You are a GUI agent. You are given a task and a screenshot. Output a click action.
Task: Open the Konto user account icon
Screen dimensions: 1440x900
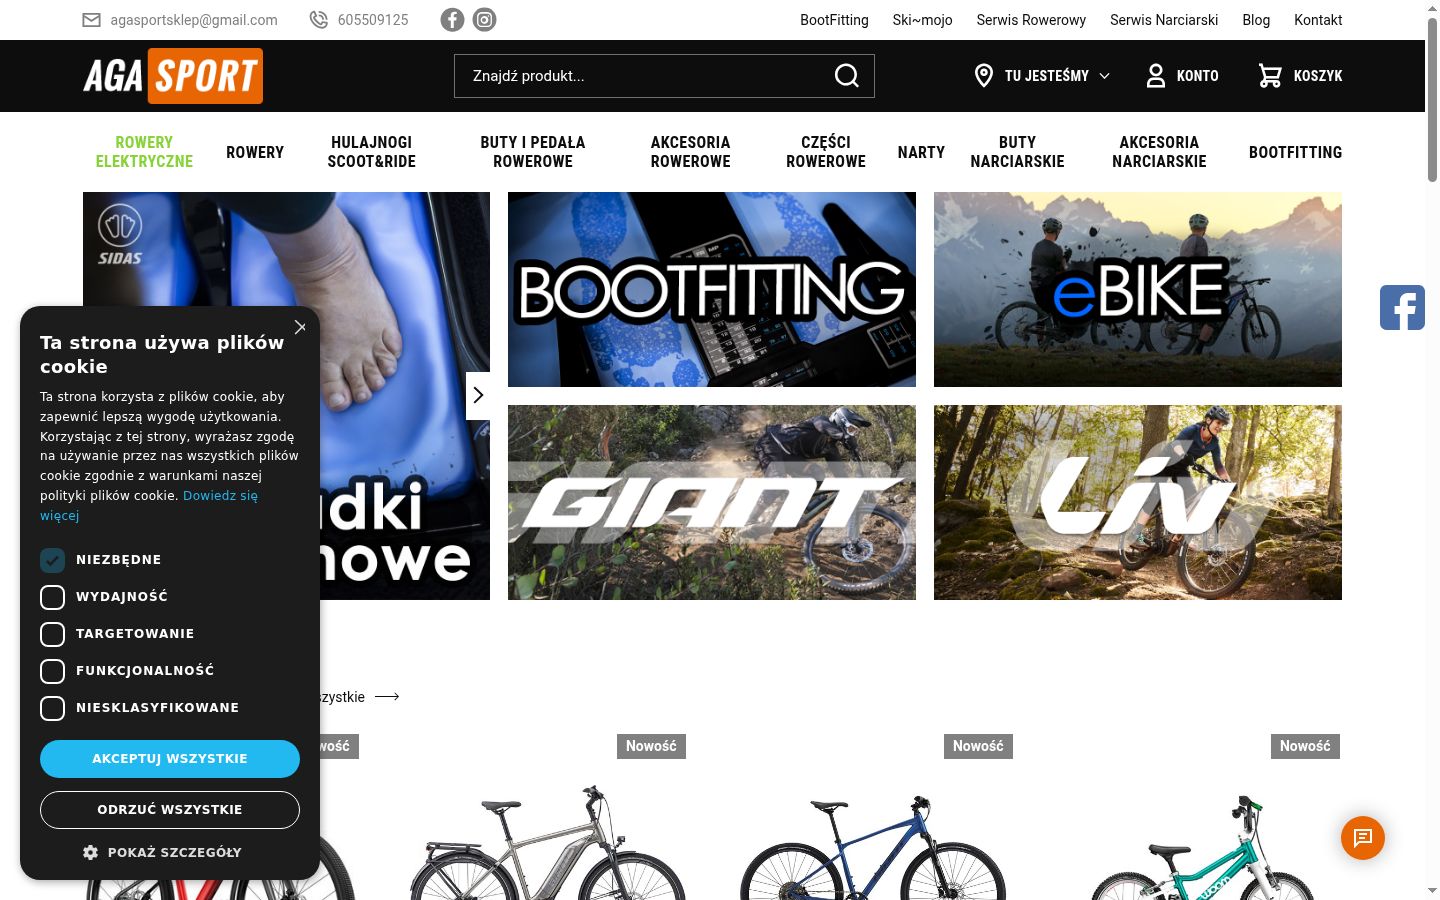tap(1156, 76)
